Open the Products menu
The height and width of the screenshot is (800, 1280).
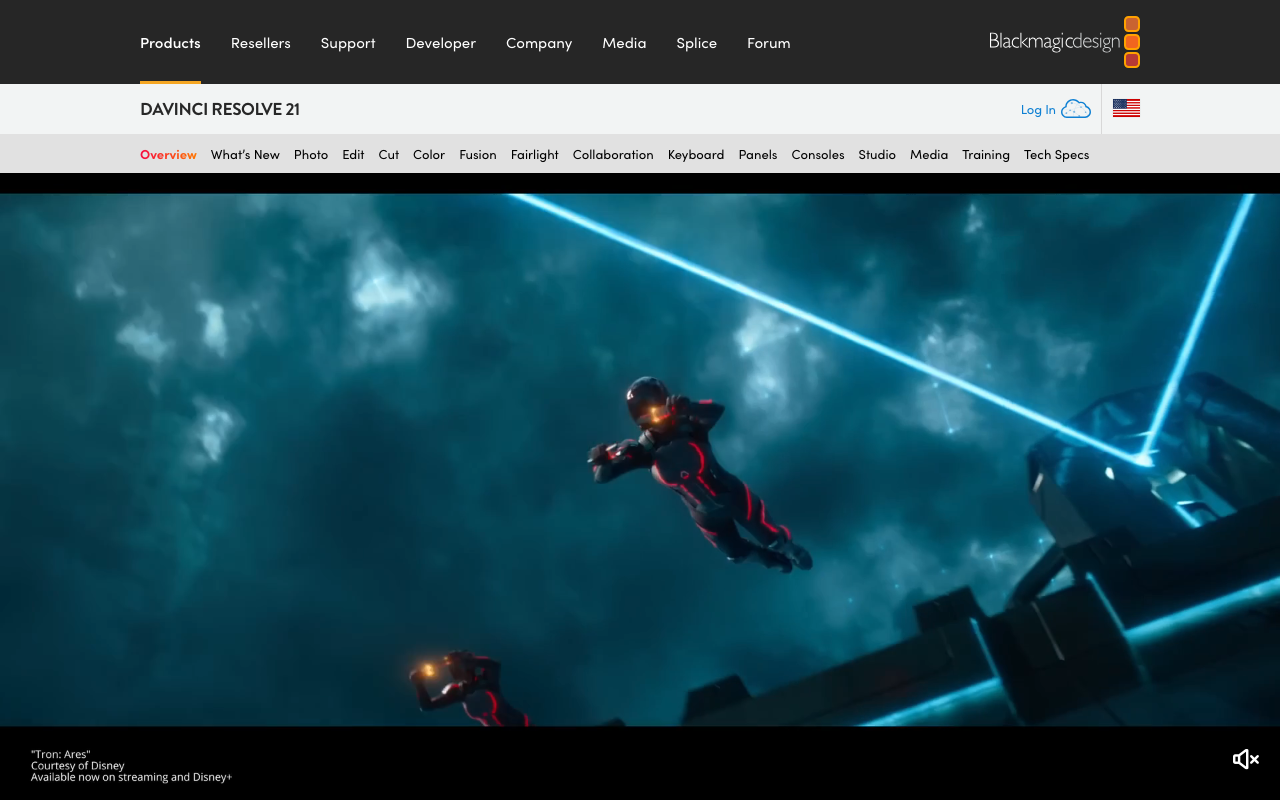click(170, 43)
